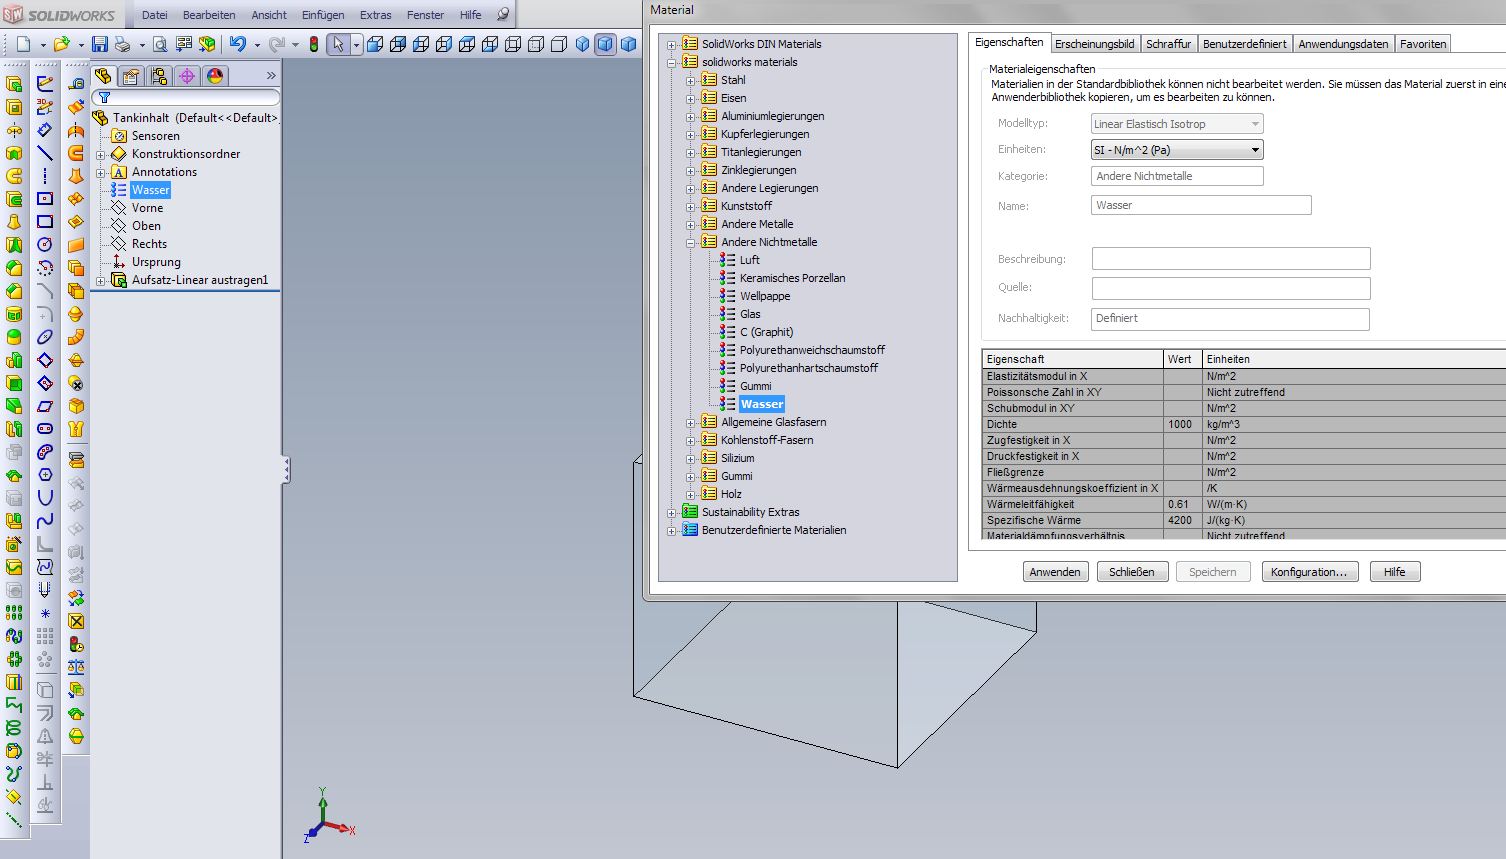Select the Circle sketch tool
Viewport: 1506px width, 859px height.
point(45,244)
